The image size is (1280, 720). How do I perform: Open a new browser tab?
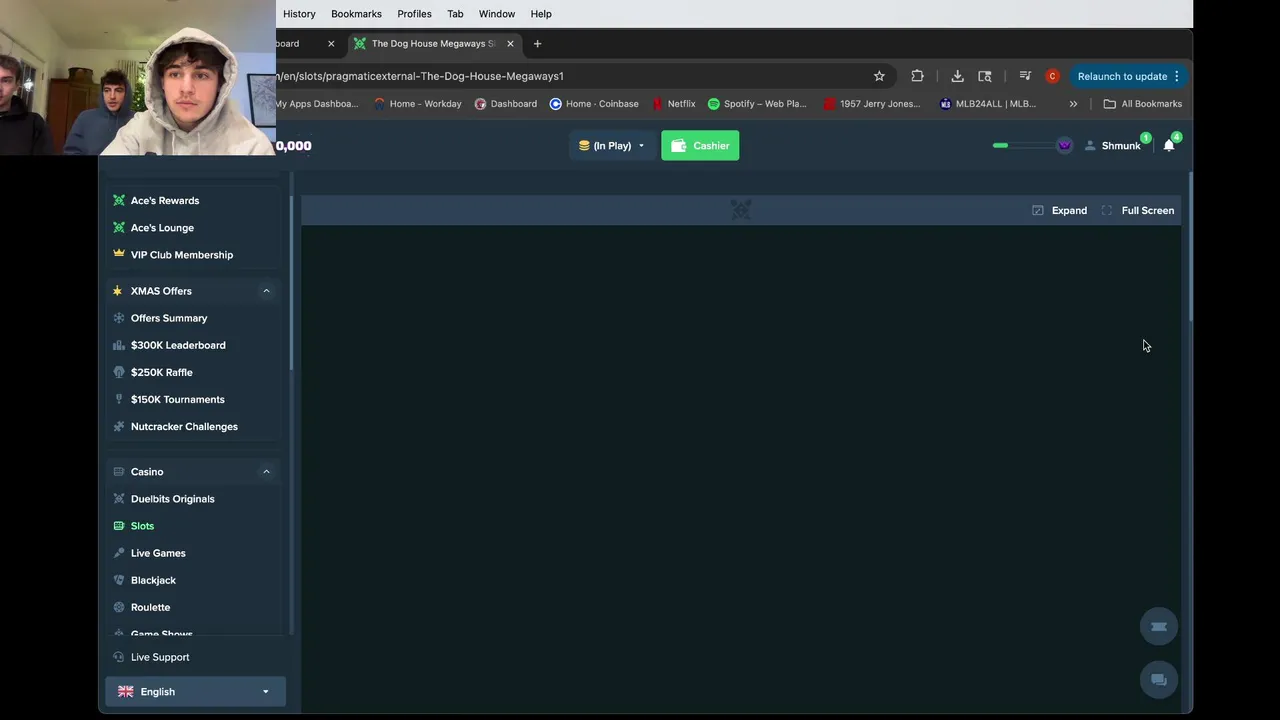(x=537, y=44)
